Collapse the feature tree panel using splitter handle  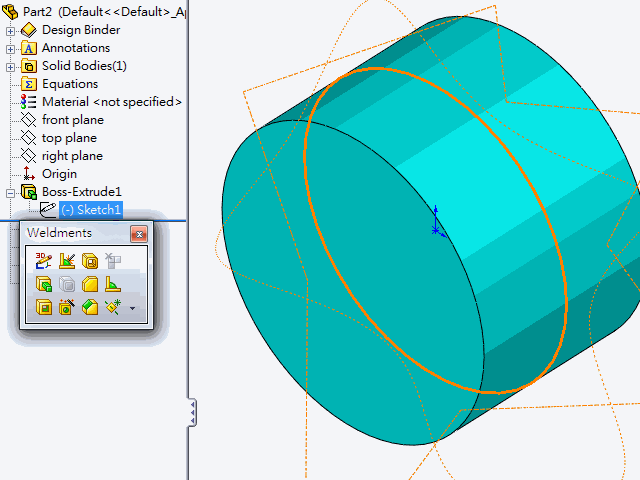192,412
